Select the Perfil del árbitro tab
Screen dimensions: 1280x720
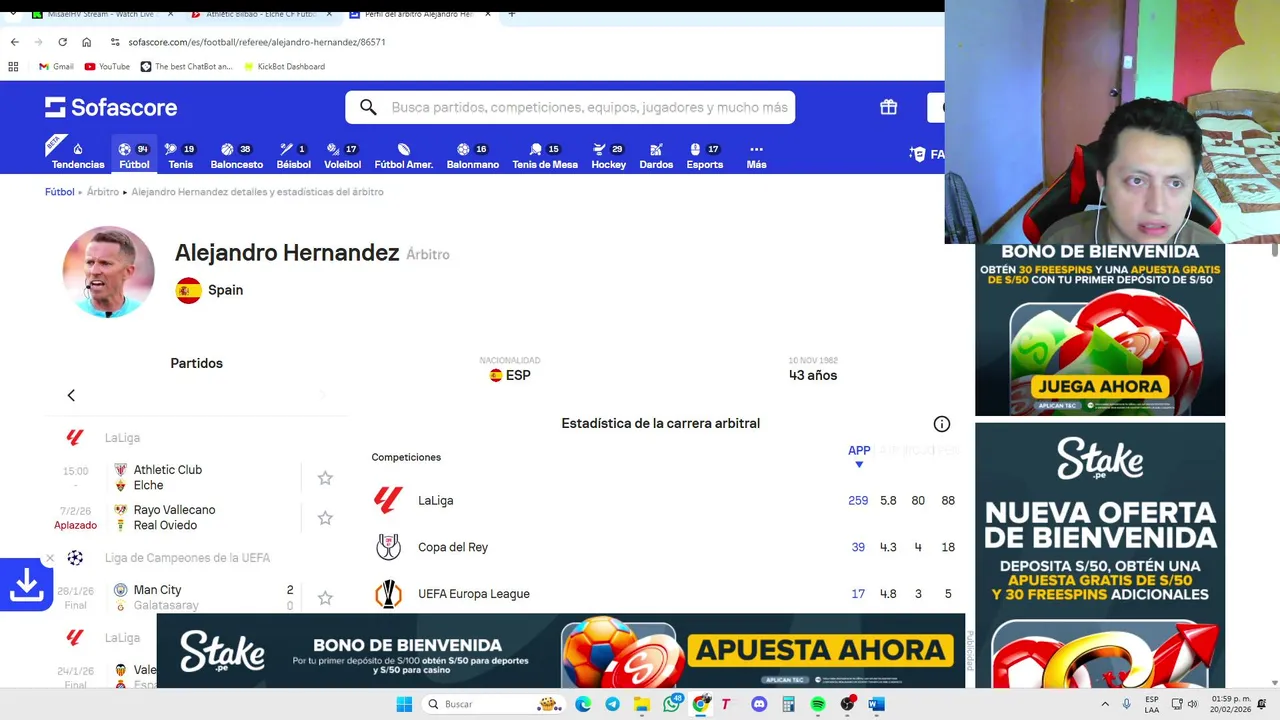pyautogui.click(x=418, y=14)
